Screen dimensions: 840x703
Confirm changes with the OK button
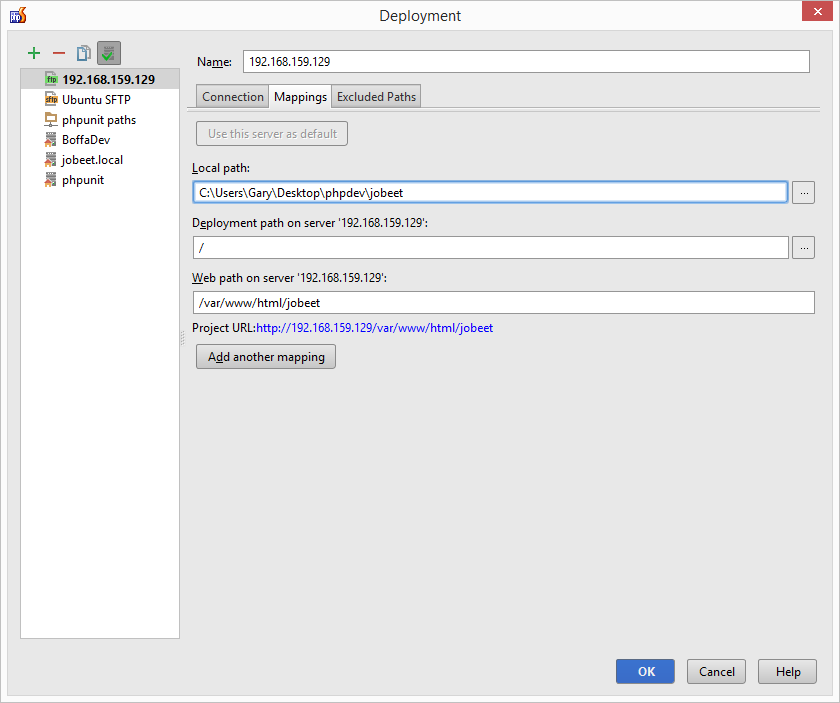coord(645,671)
